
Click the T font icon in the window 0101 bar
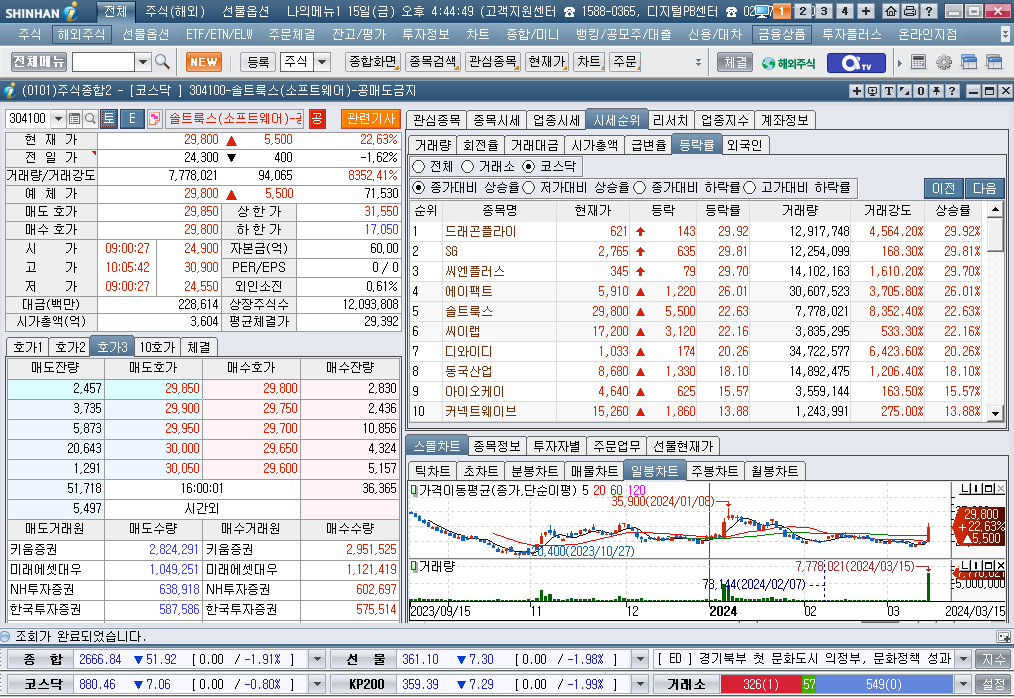pyautogui.click(x=889, y=91)
